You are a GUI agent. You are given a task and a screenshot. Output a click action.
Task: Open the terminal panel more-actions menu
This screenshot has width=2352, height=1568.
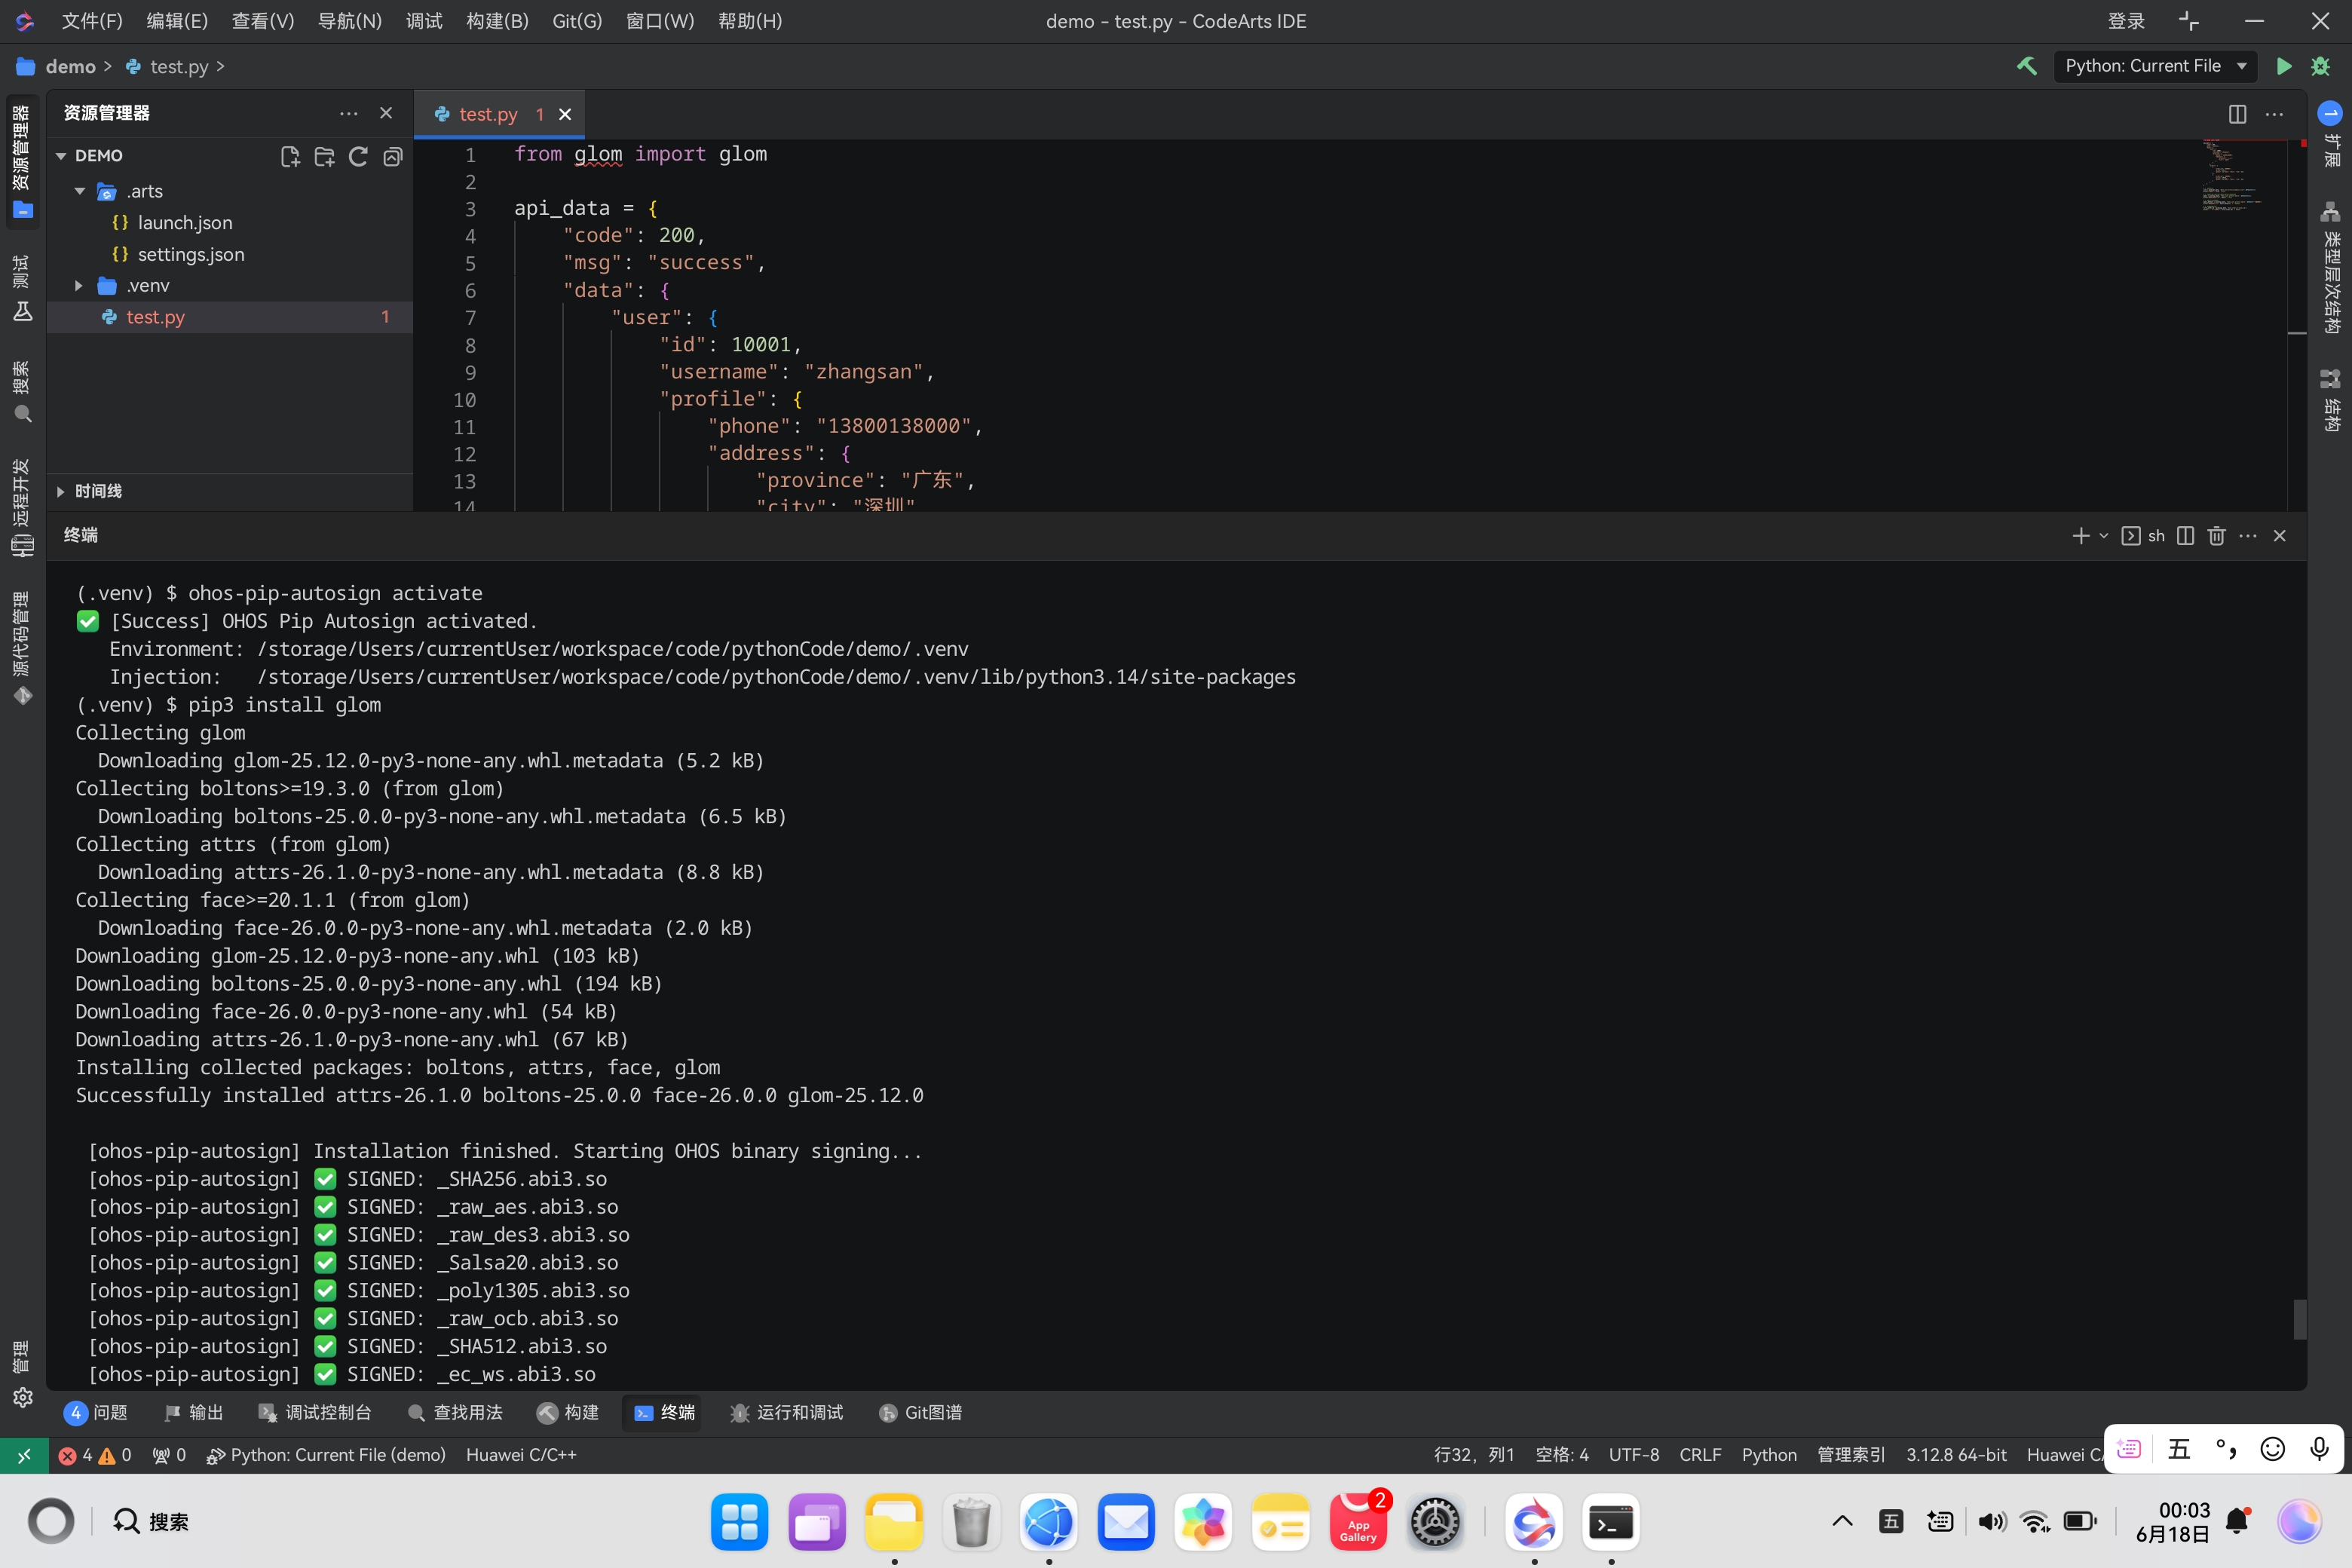[x=2248, y=536]
